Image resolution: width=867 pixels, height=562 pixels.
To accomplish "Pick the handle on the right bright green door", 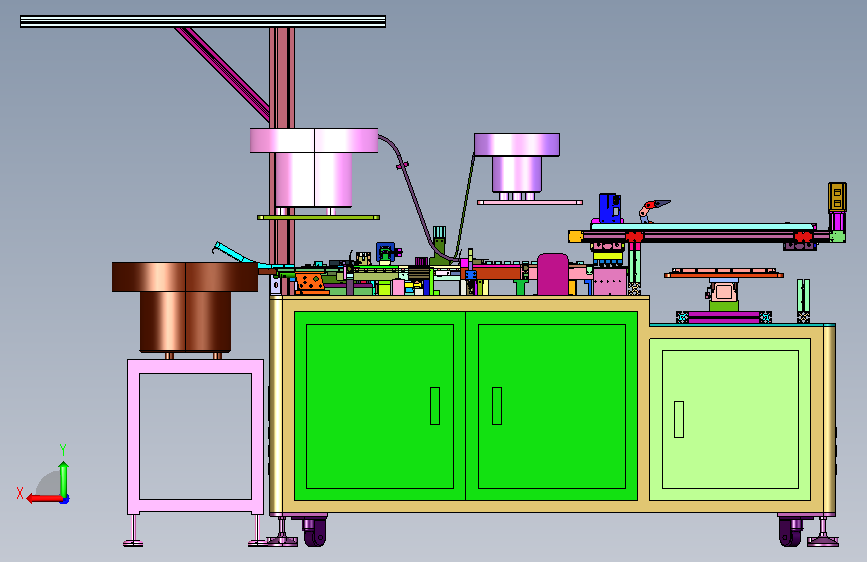I will pos(497,405).
